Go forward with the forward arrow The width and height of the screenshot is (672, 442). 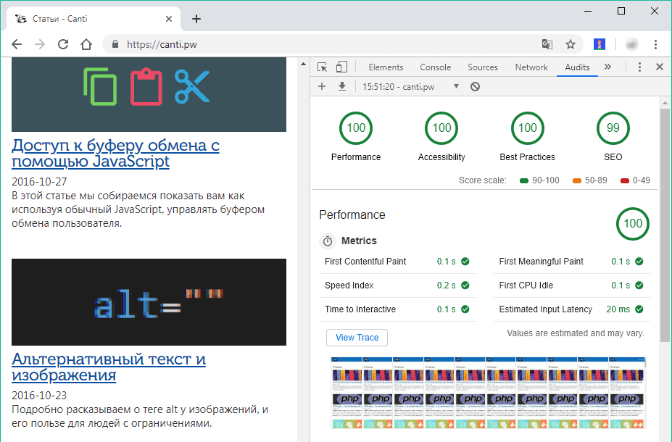(x=40, y=44)
